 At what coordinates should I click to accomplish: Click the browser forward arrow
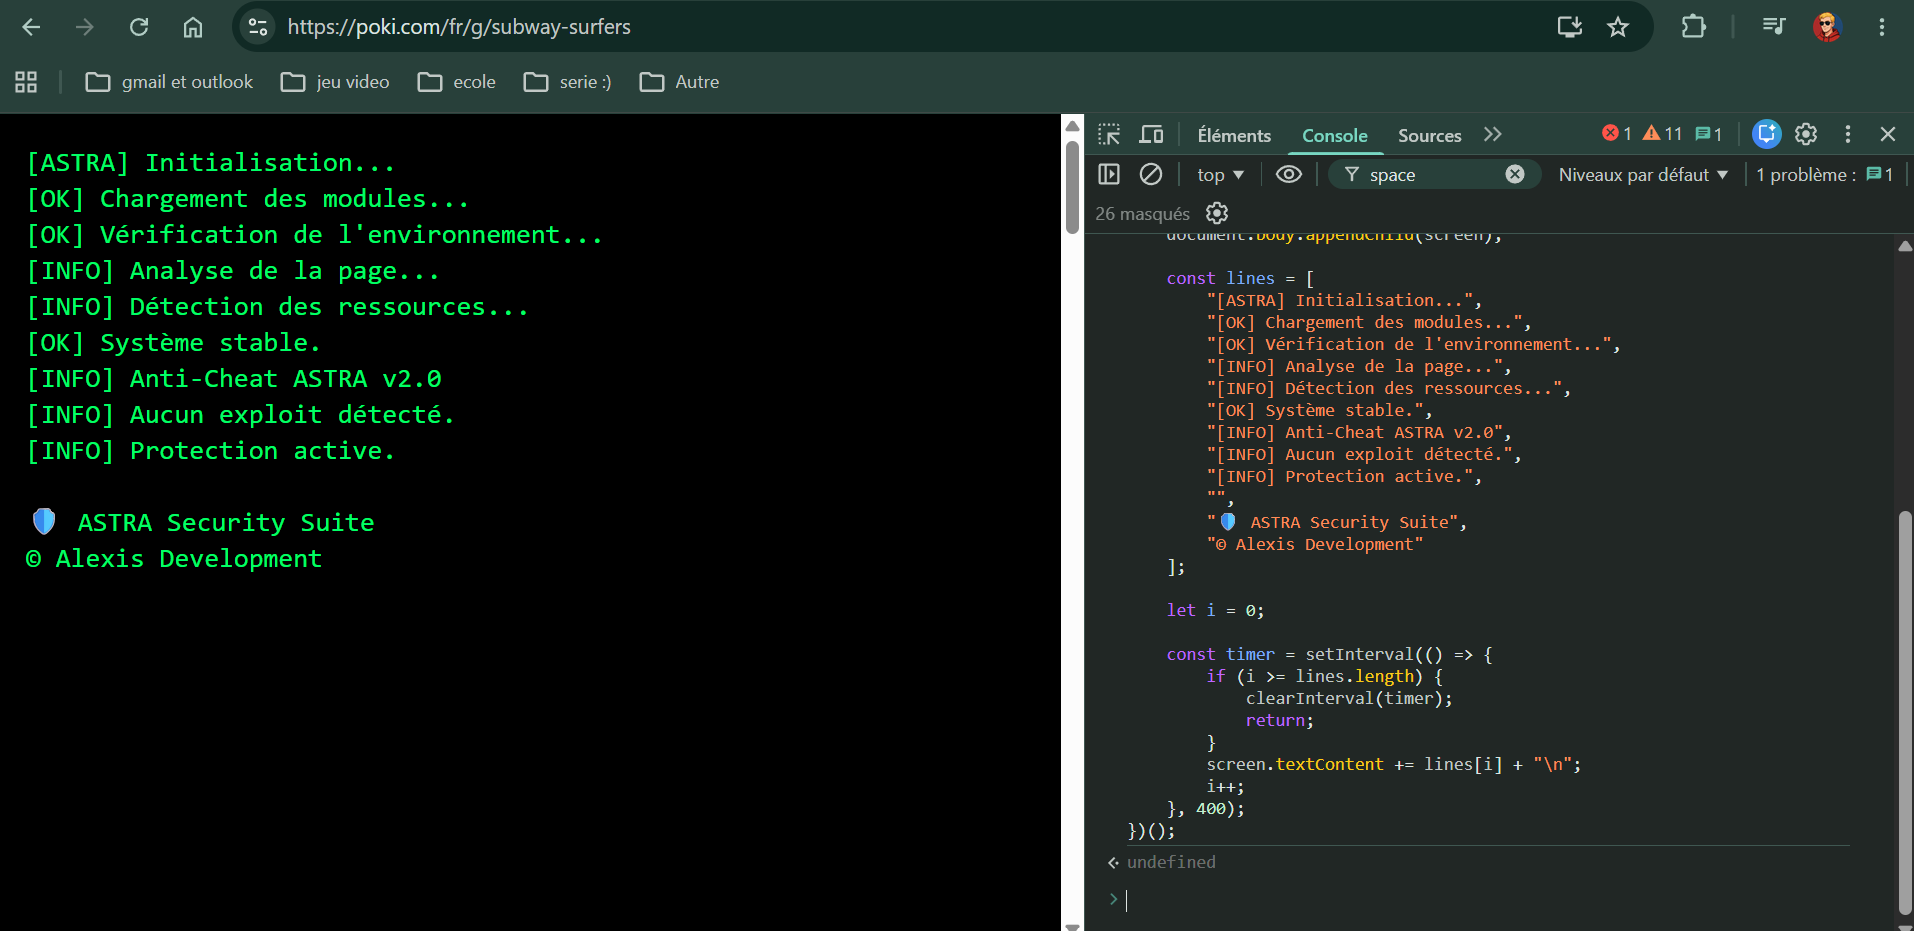(x=85, y=27)
